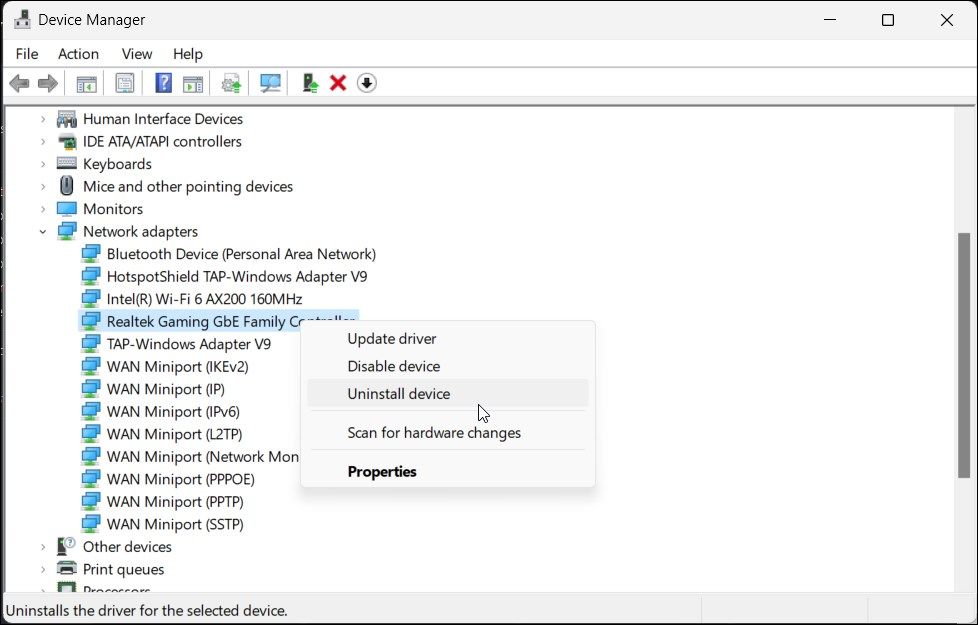Click the Device Manager icon in the title bar

click(x=22, y=18)
